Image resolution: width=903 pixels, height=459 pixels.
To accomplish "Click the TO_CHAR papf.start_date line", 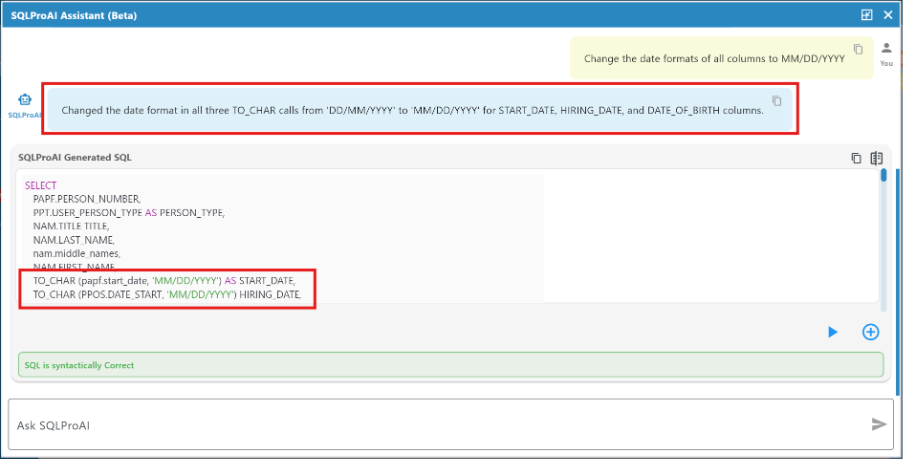I will (x=164, y=281).
